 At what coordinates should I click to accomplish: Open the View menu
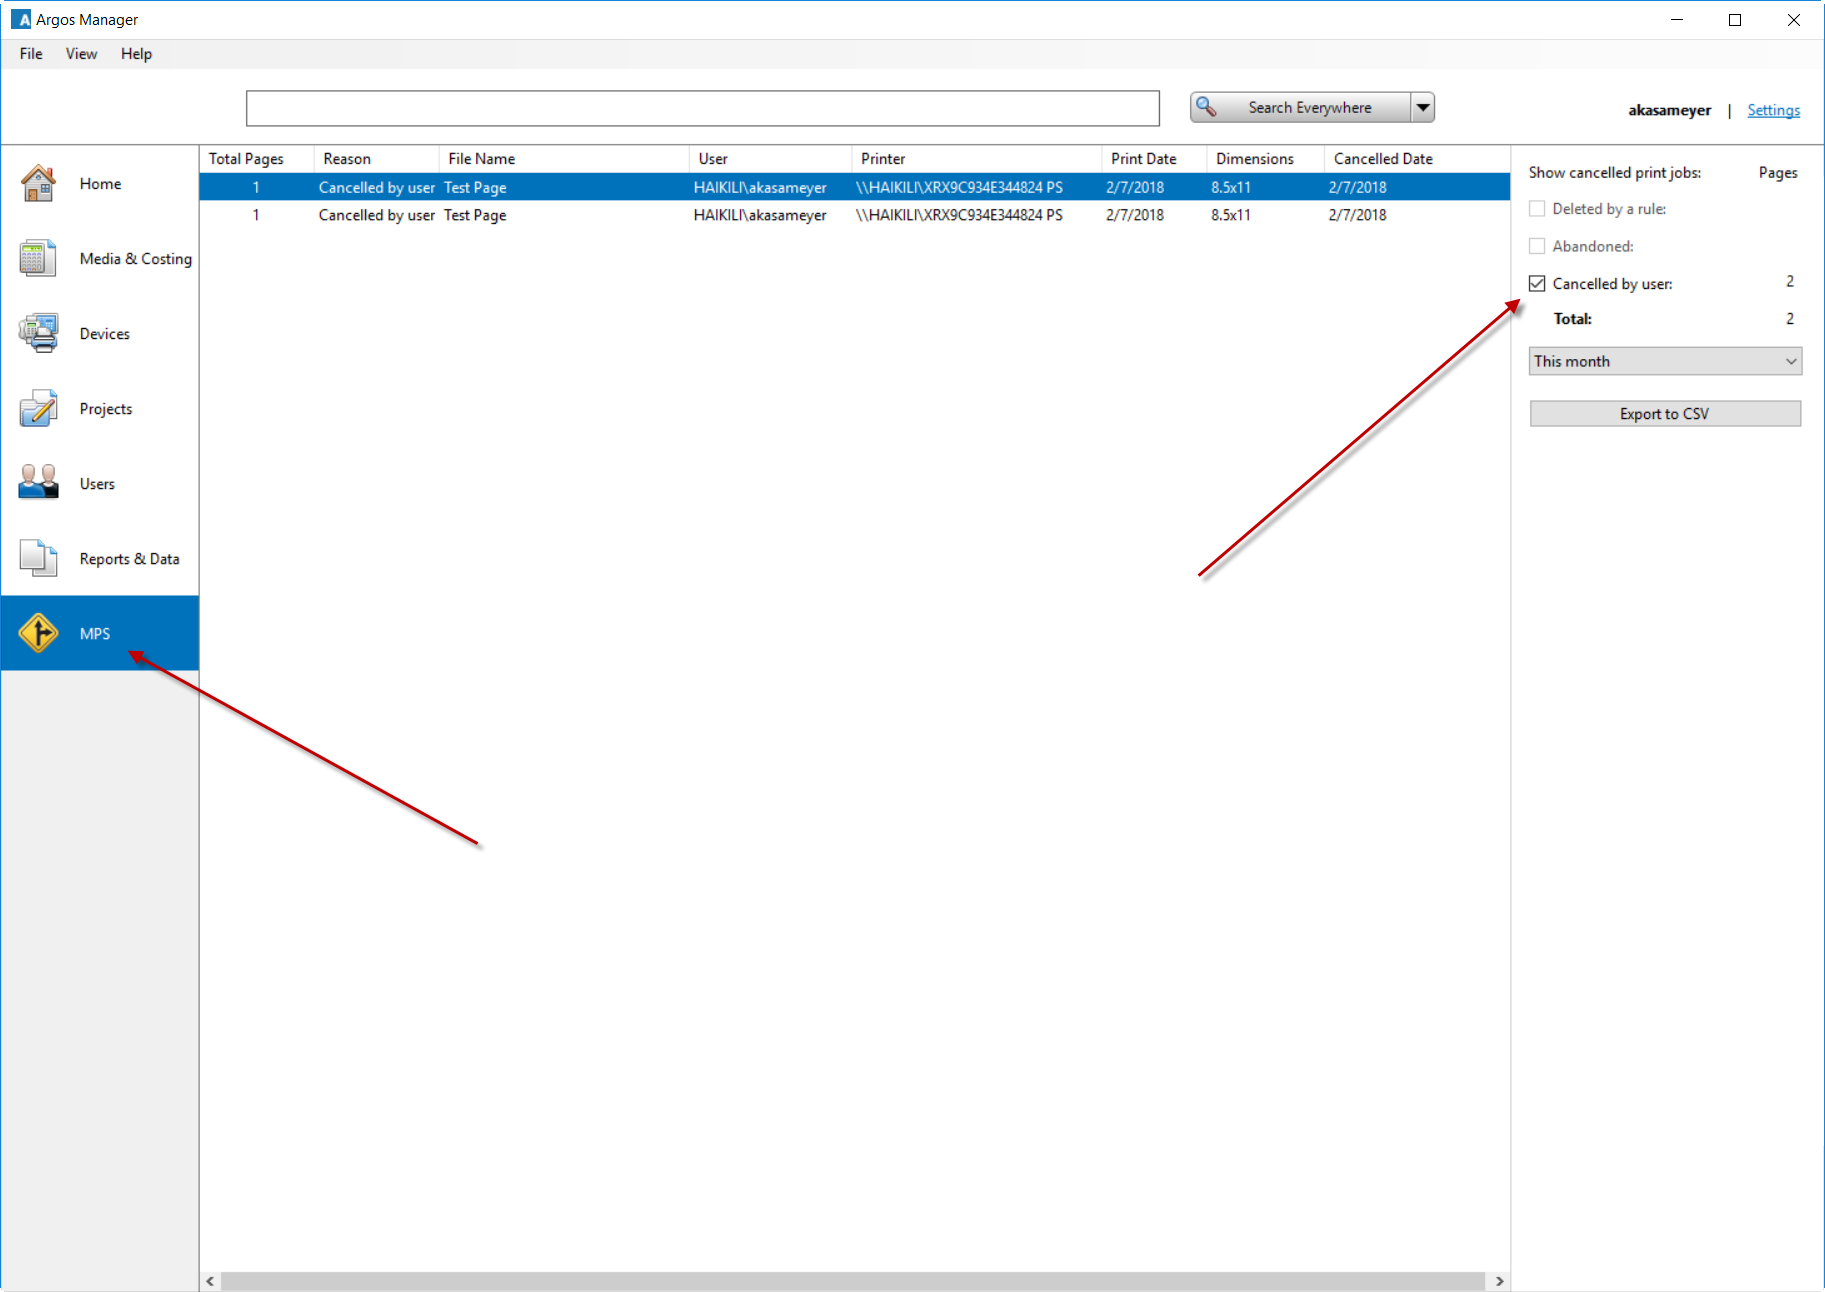pos(81,54)
